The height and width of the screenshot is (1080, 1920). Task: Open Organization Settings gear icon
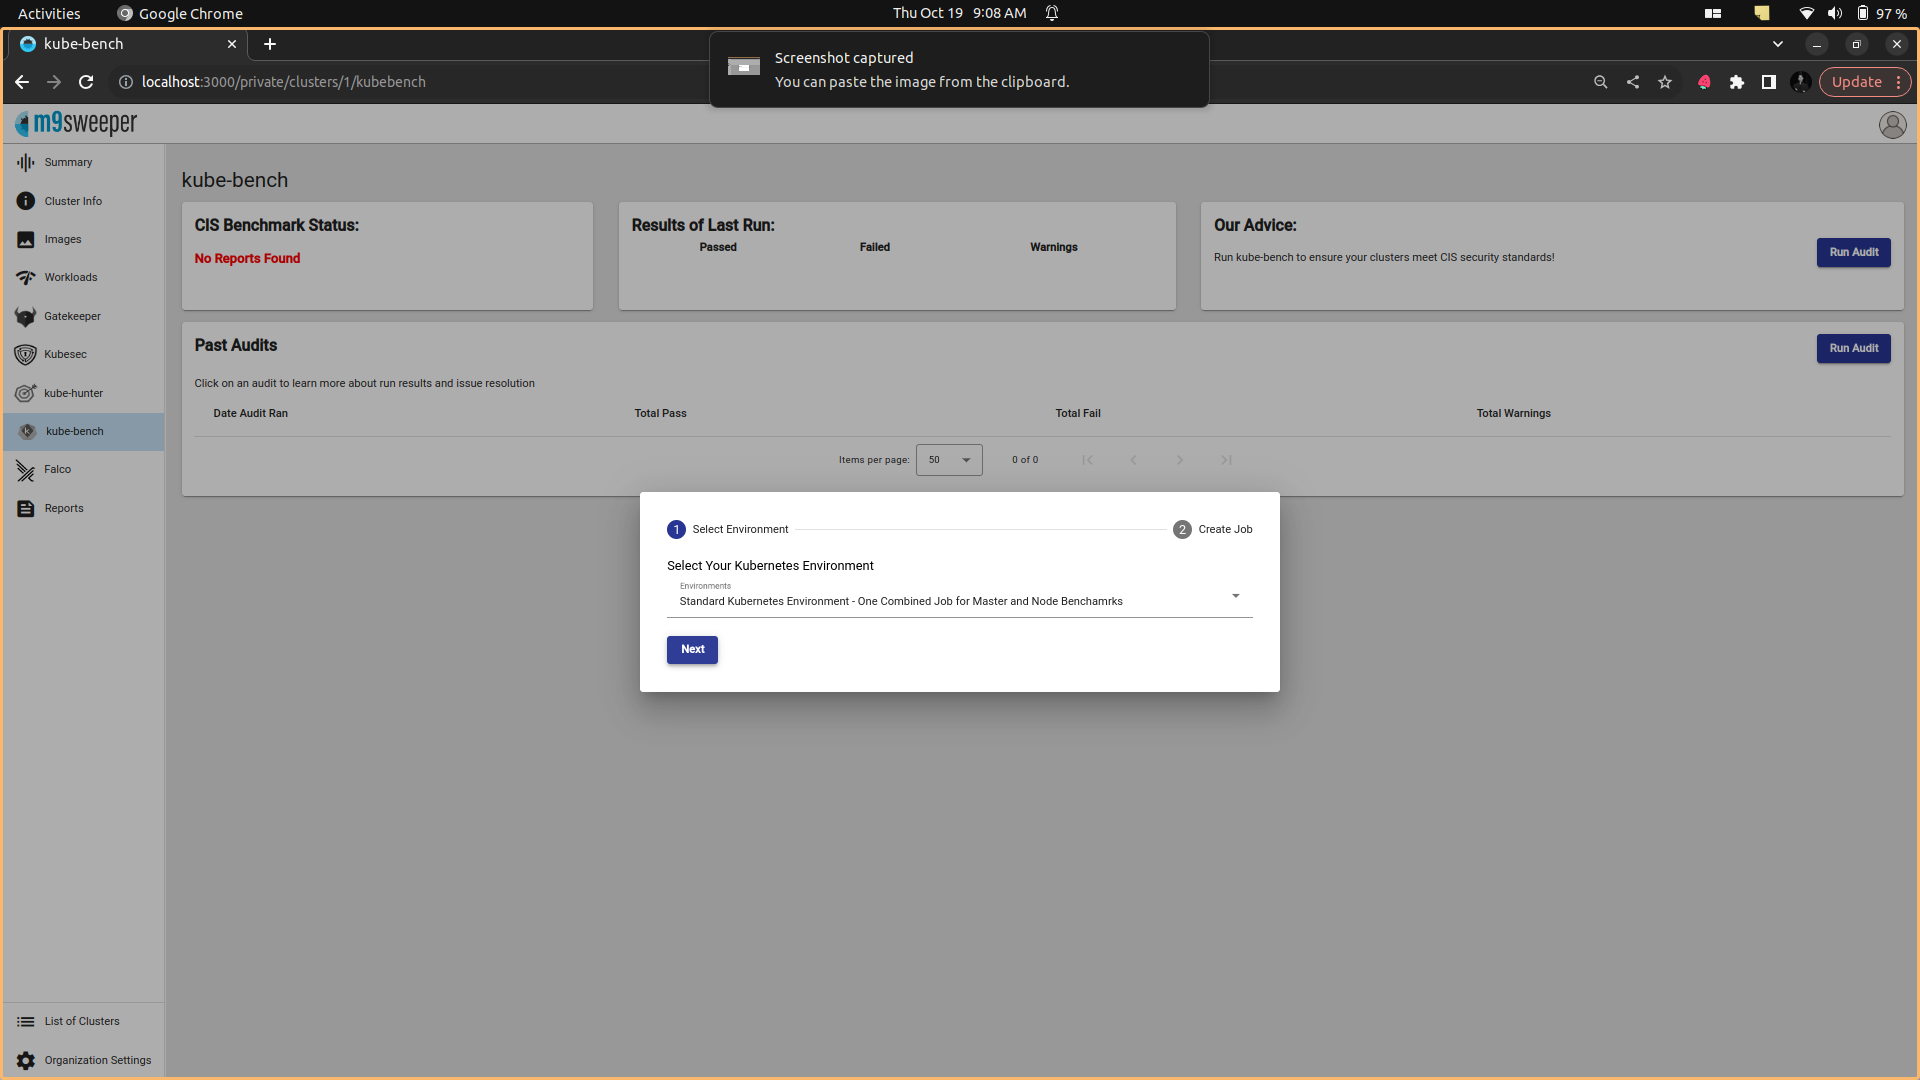tap(26, 1060)
